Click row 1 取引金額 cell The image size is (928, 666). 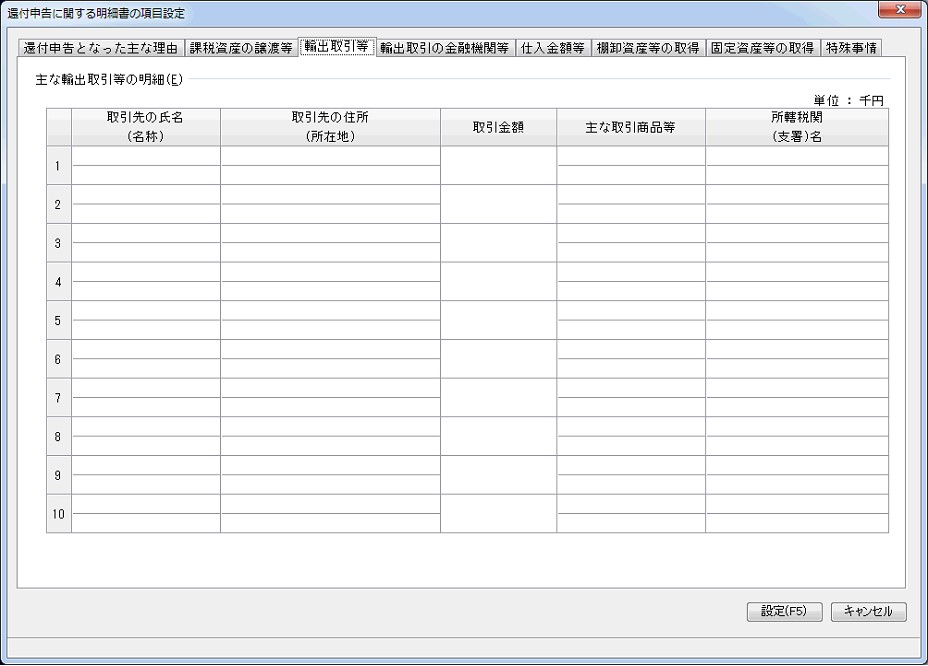(498, 166)
